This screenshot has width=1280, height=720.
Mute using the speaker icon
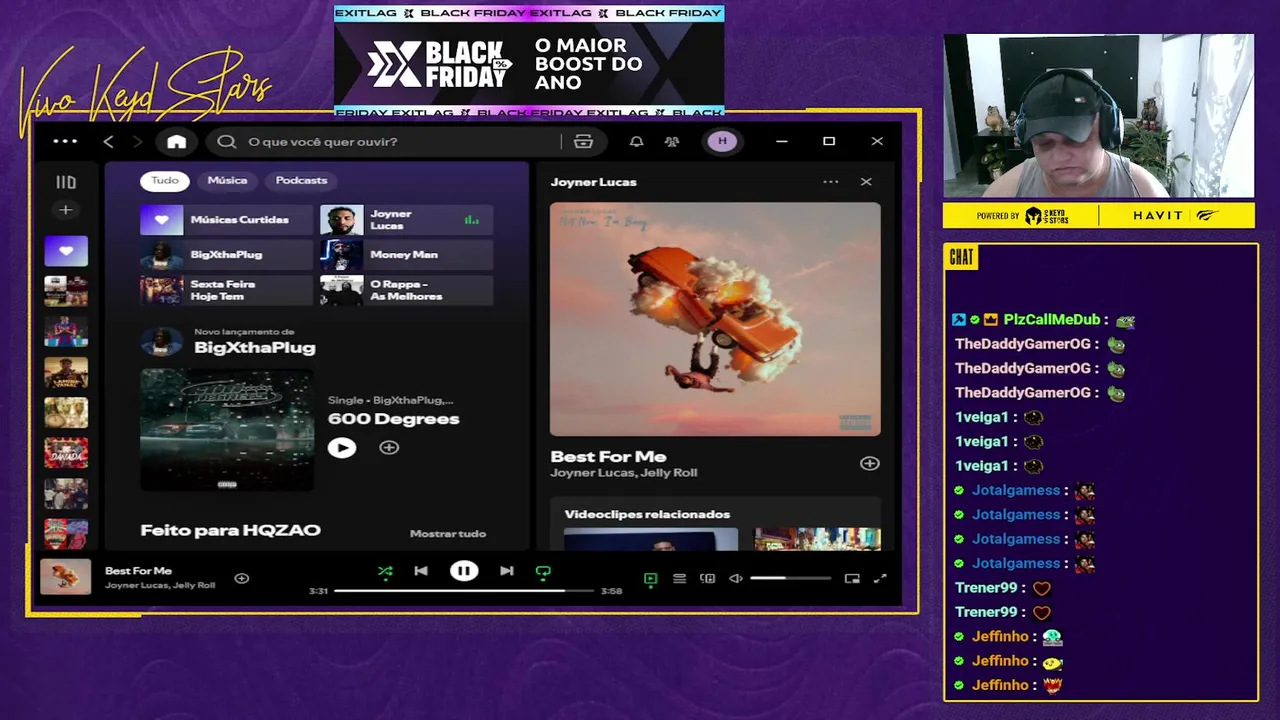click(736, 578)
